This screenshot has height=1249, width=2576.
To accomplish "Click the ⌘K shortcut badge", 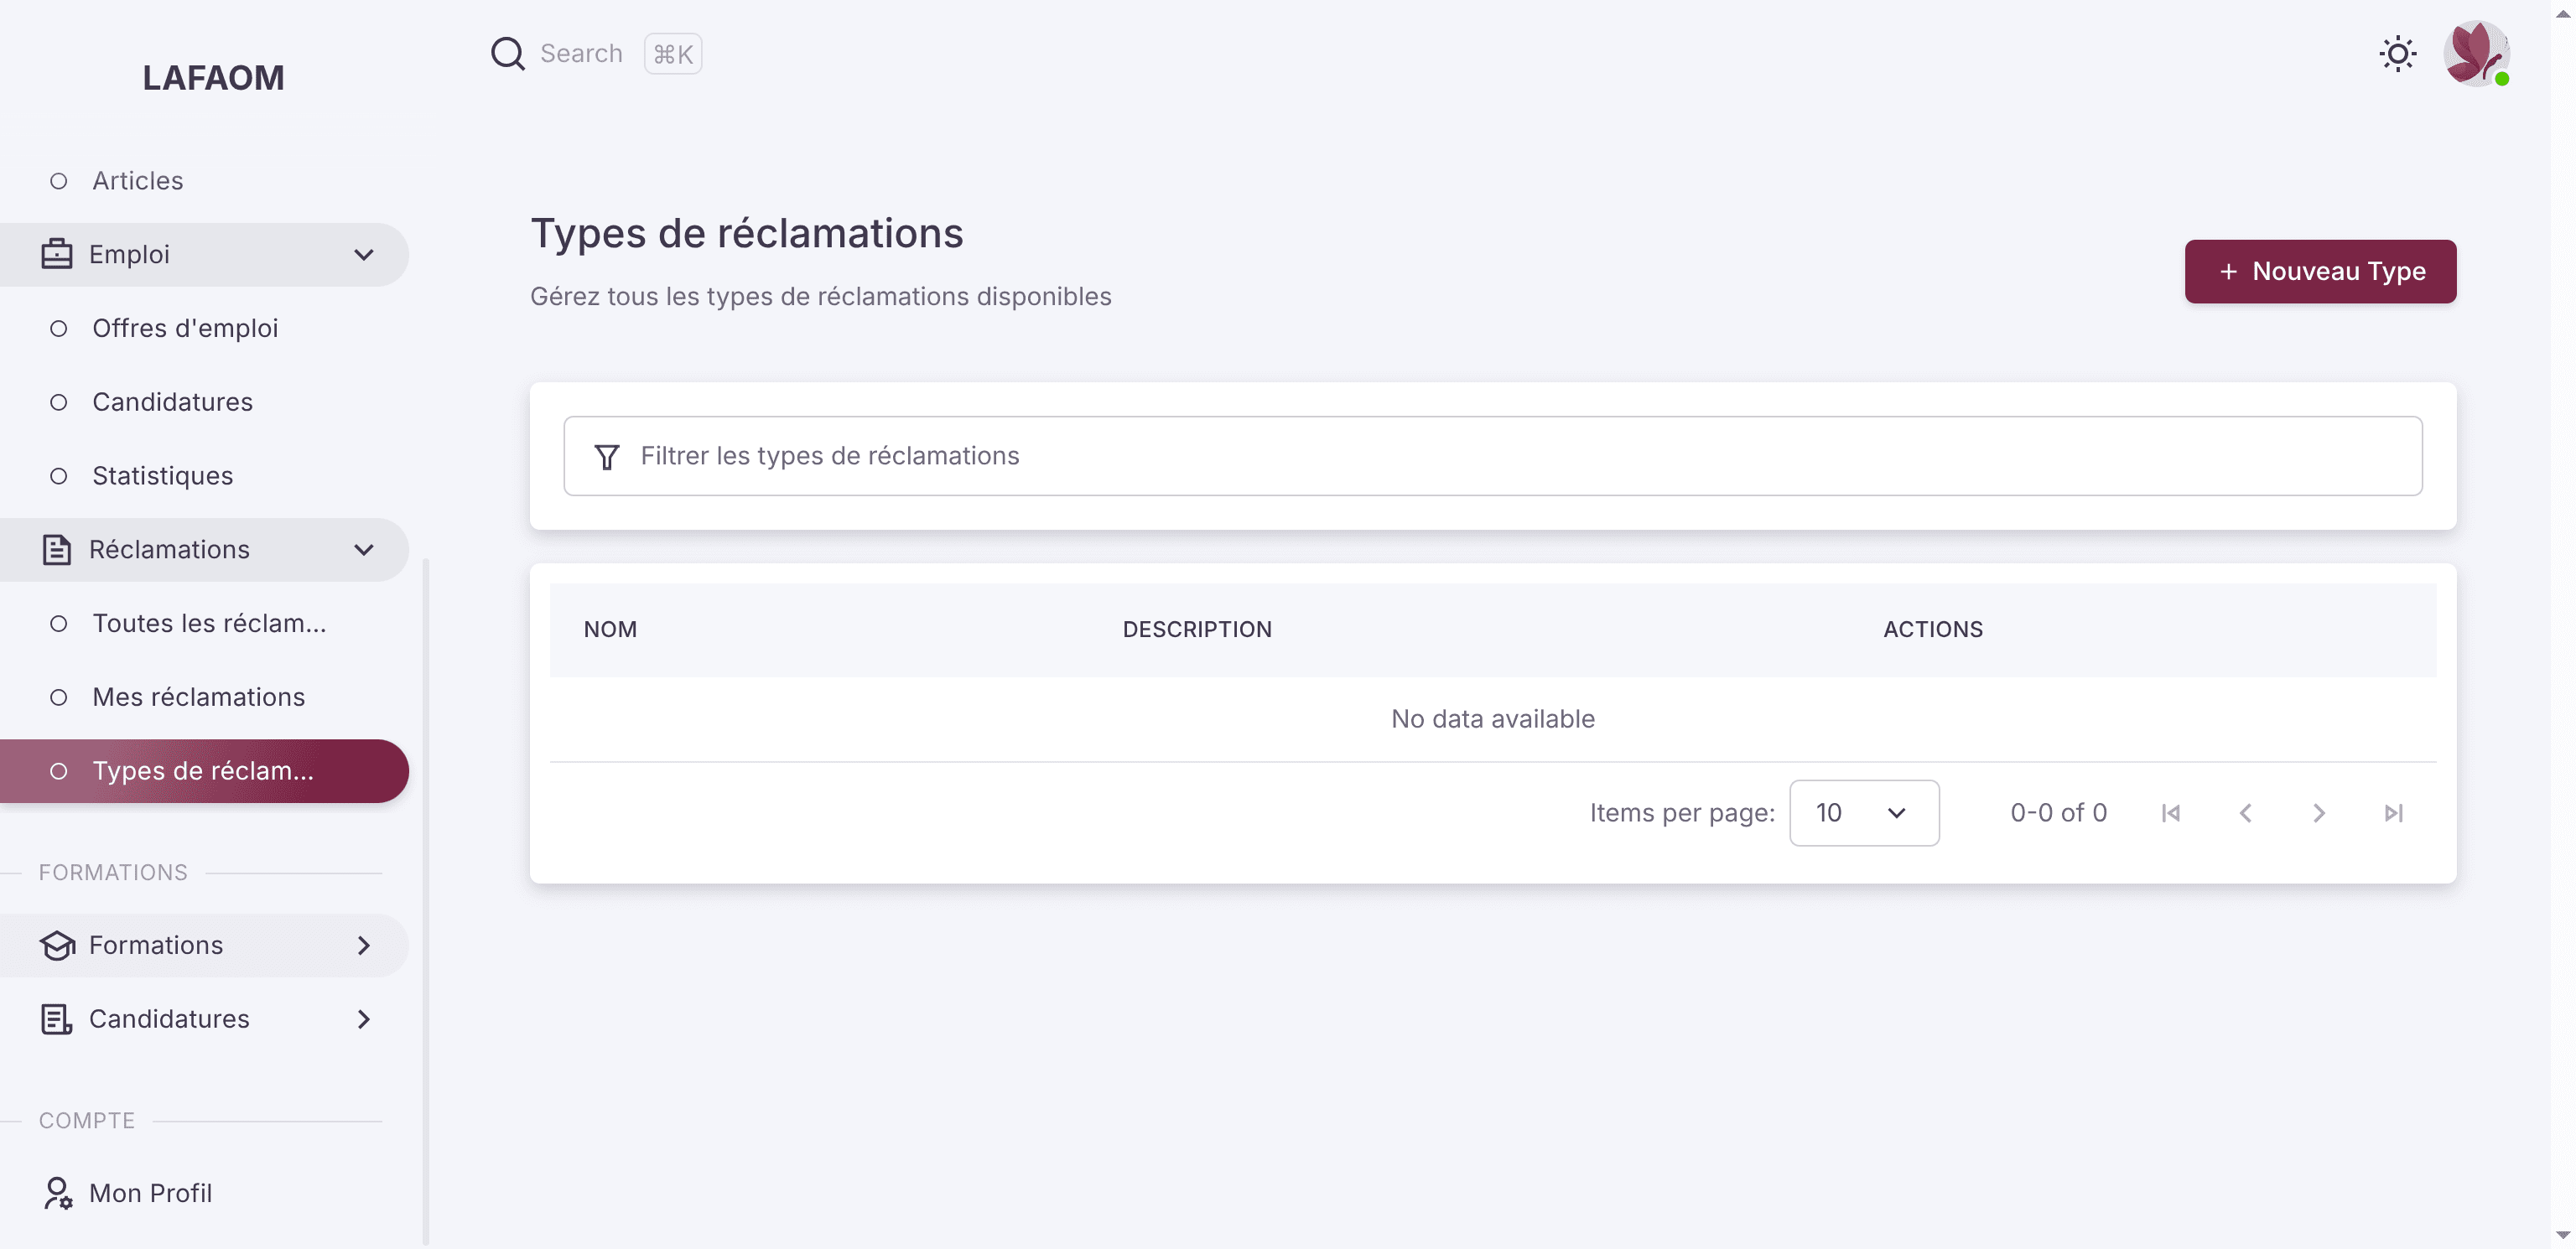I will [x=672, y=54].
